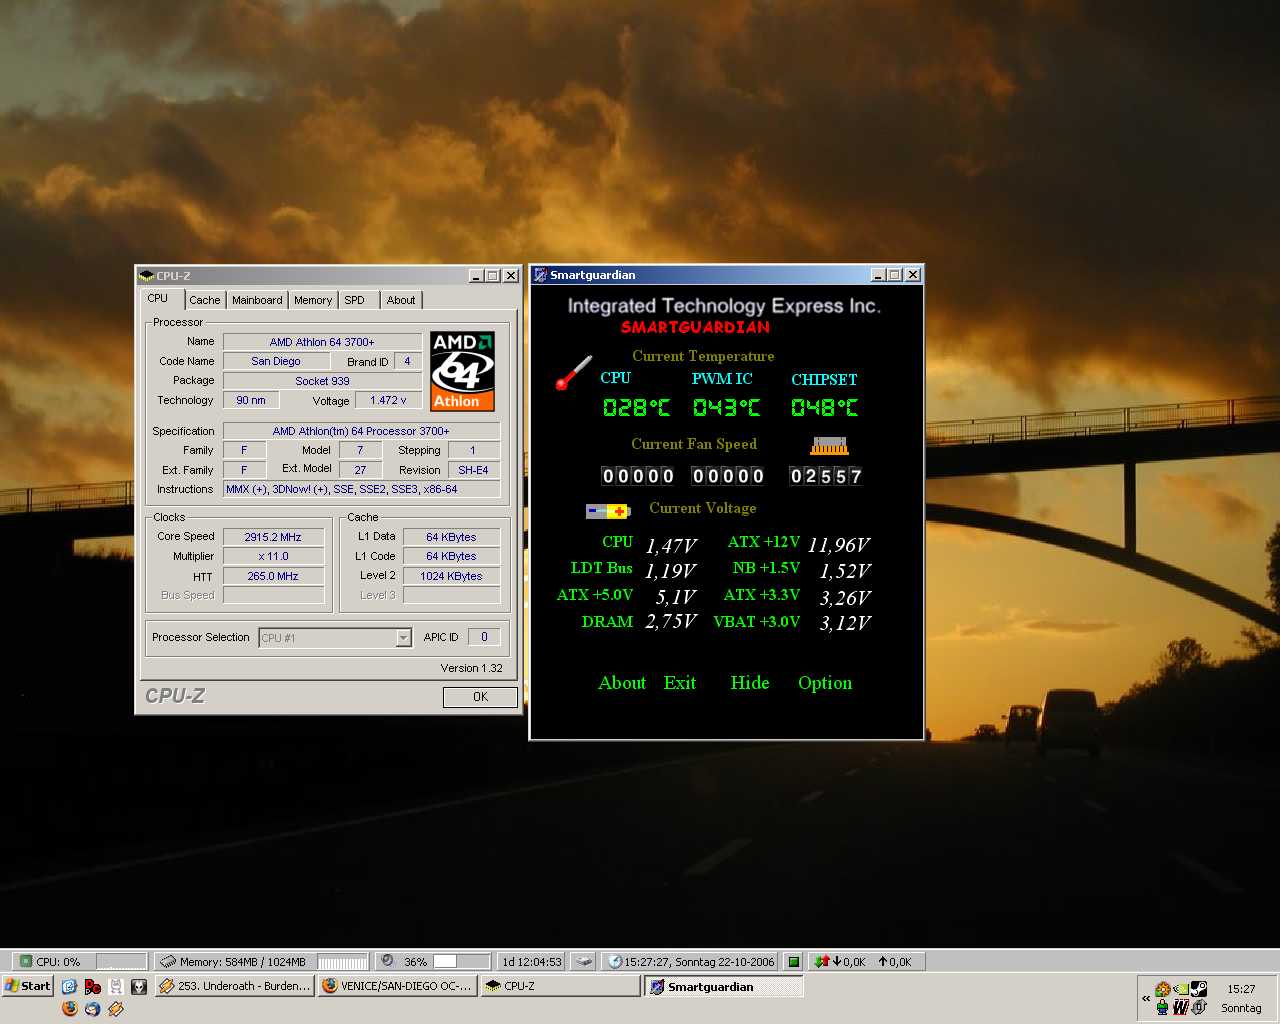This screenshot has height=1024, width=1280.
Task: Click the Smartguardian title bar icon
Action: click(x=540, y=275)
